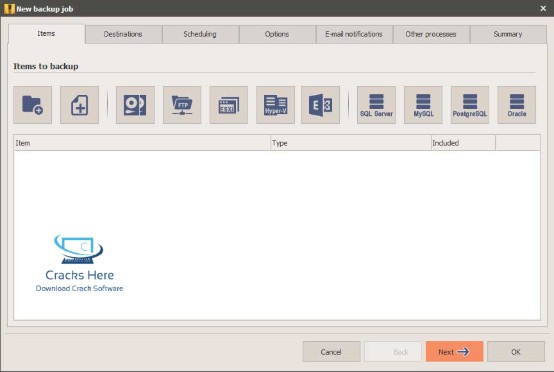Add a Hyper-V backup item
Screen dimensions: 554x372
(x=275, y=105)
